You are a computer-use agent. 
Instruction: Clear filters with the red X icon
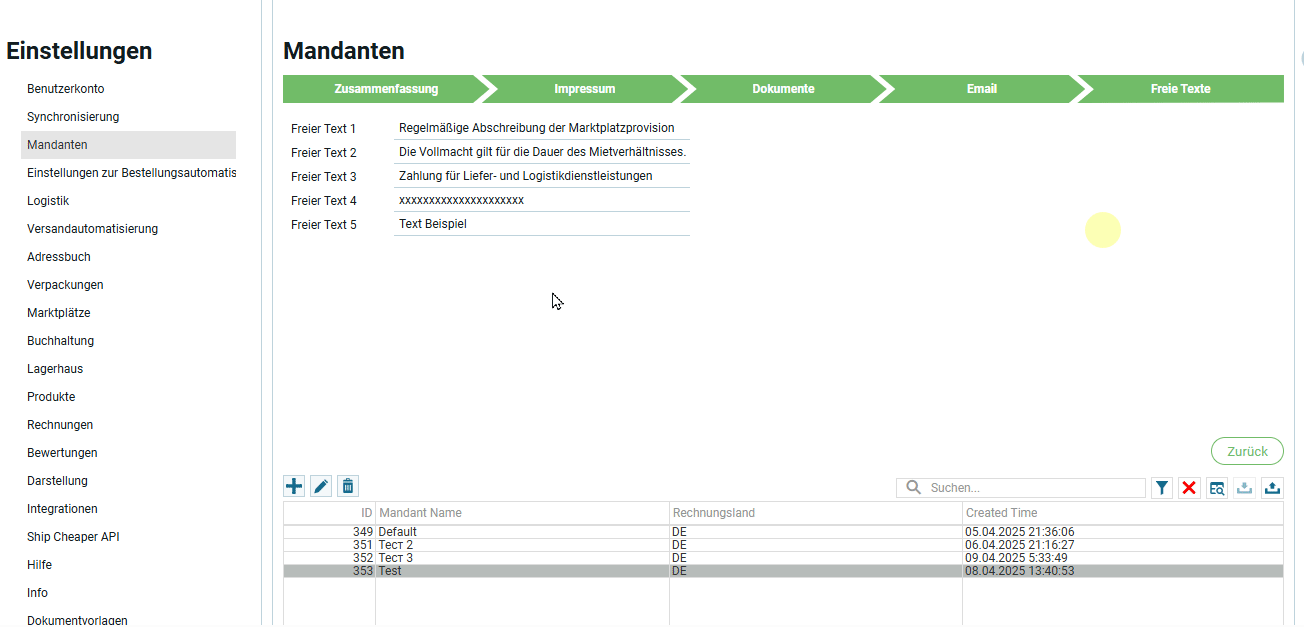pos(1189,488)
